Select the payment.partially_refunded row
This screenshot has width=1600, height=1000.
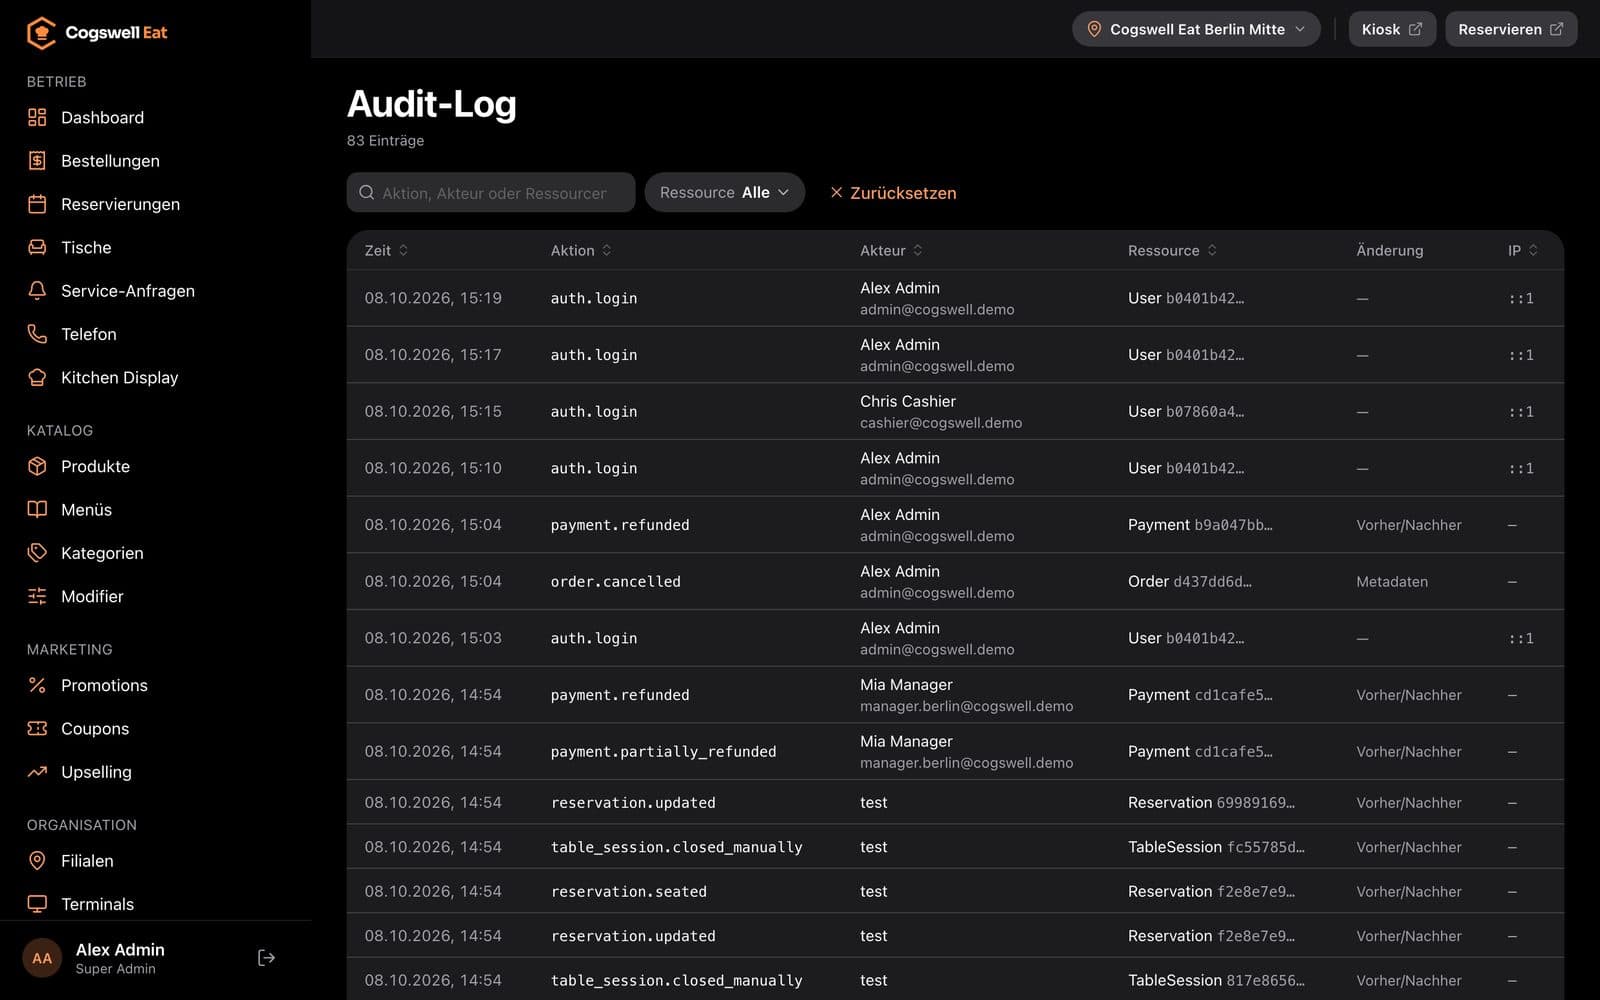click(955, 751)
